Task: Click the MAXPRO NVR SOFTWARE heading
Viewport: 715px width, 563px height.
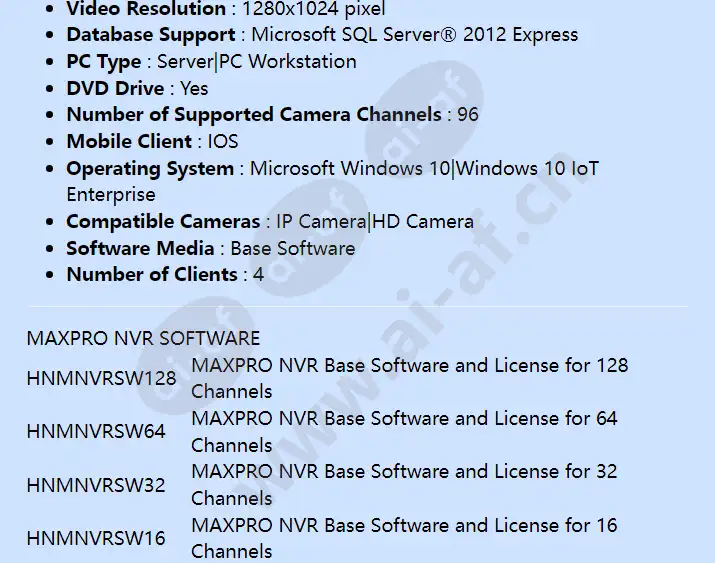Action: (143, 338)
